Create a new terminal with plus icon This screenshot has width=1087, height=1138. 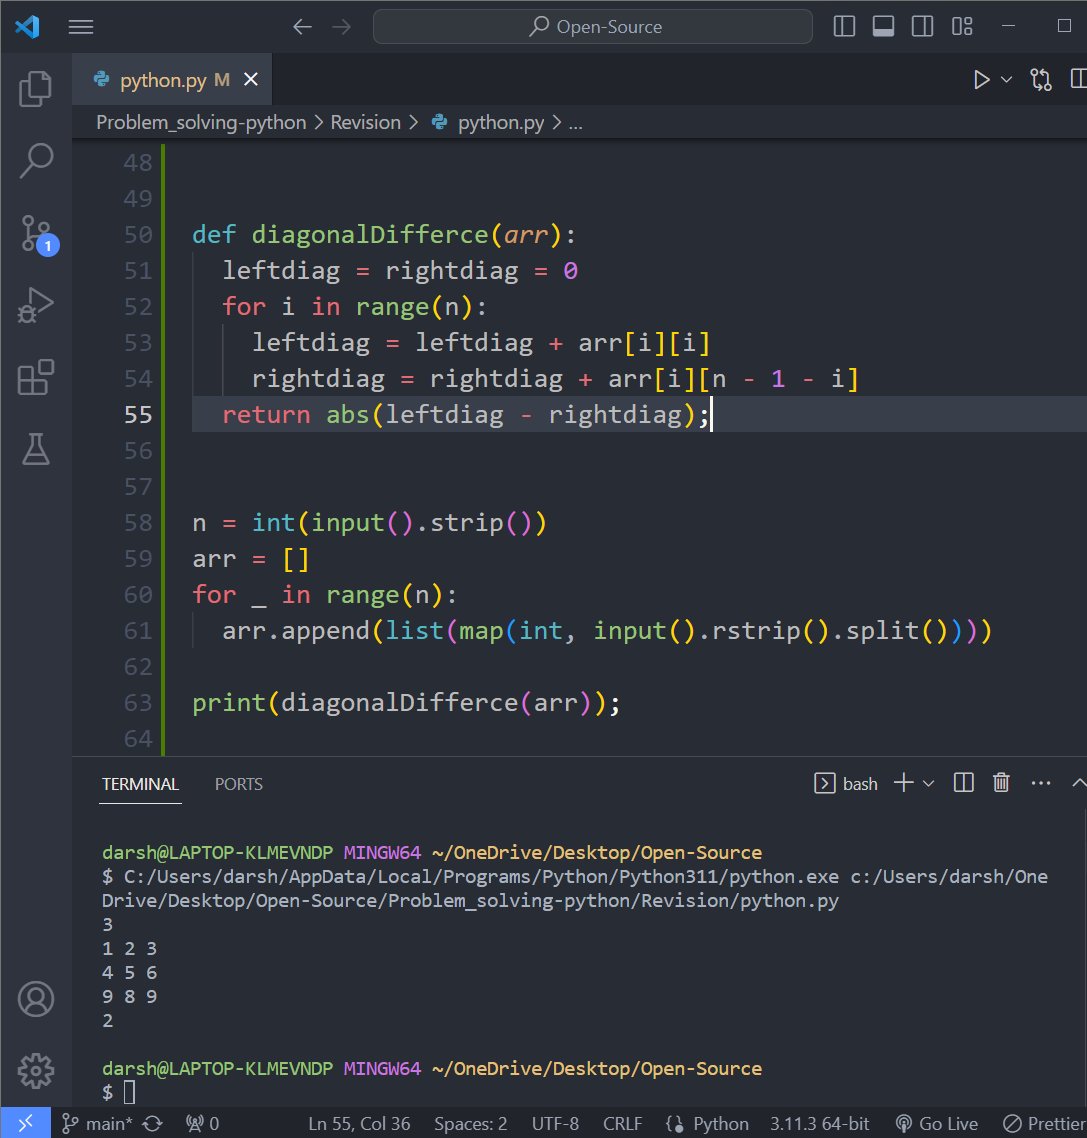coord(903,783)
